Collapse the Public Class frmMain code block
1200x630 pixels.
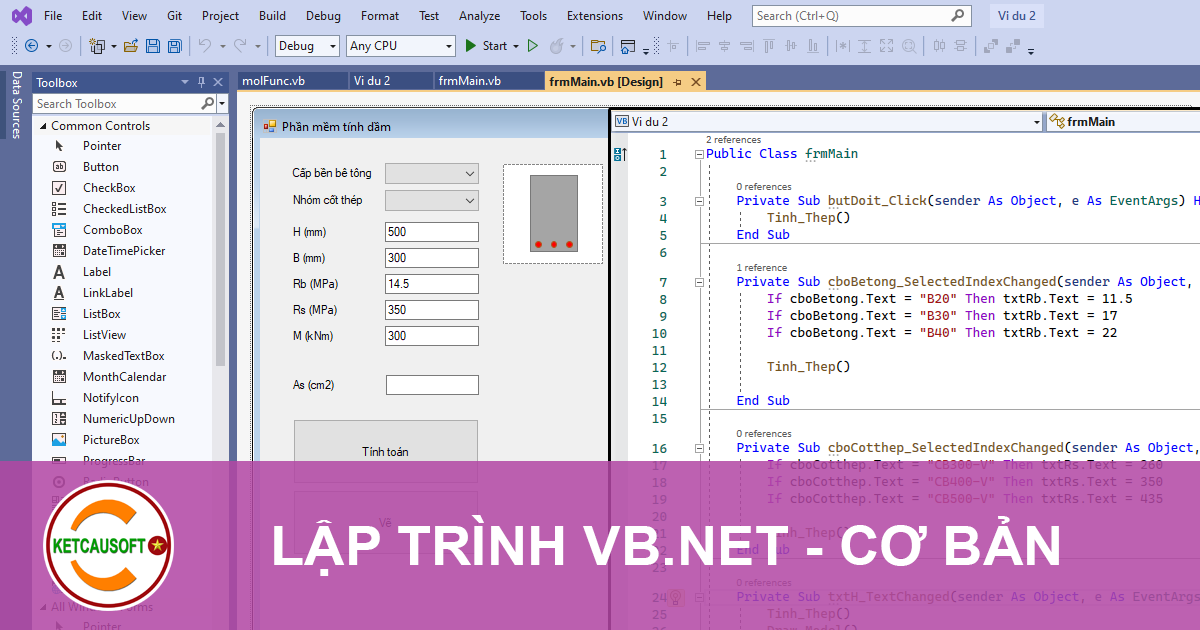click(x=698, y=154)
